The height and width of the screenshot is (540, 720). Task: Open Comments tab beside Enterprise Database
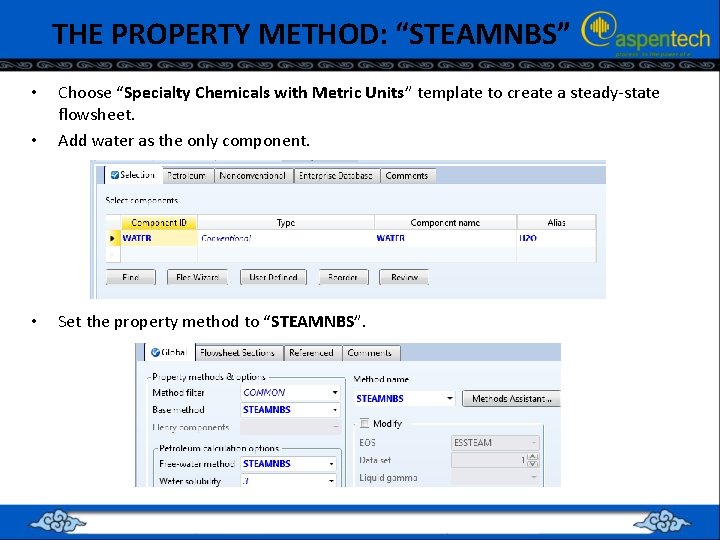(x=407, y=176)
